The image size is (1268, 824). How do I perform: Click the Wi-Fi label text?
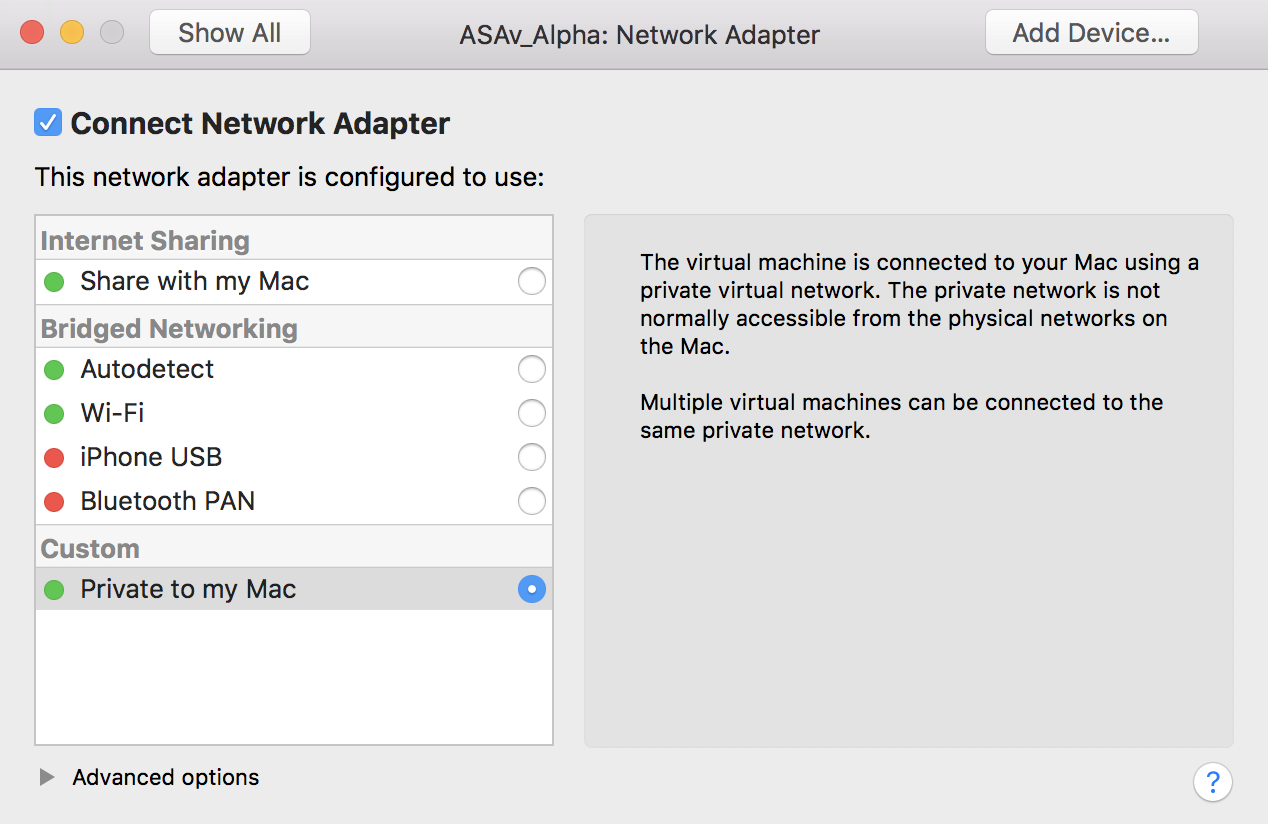pos(112,413)
